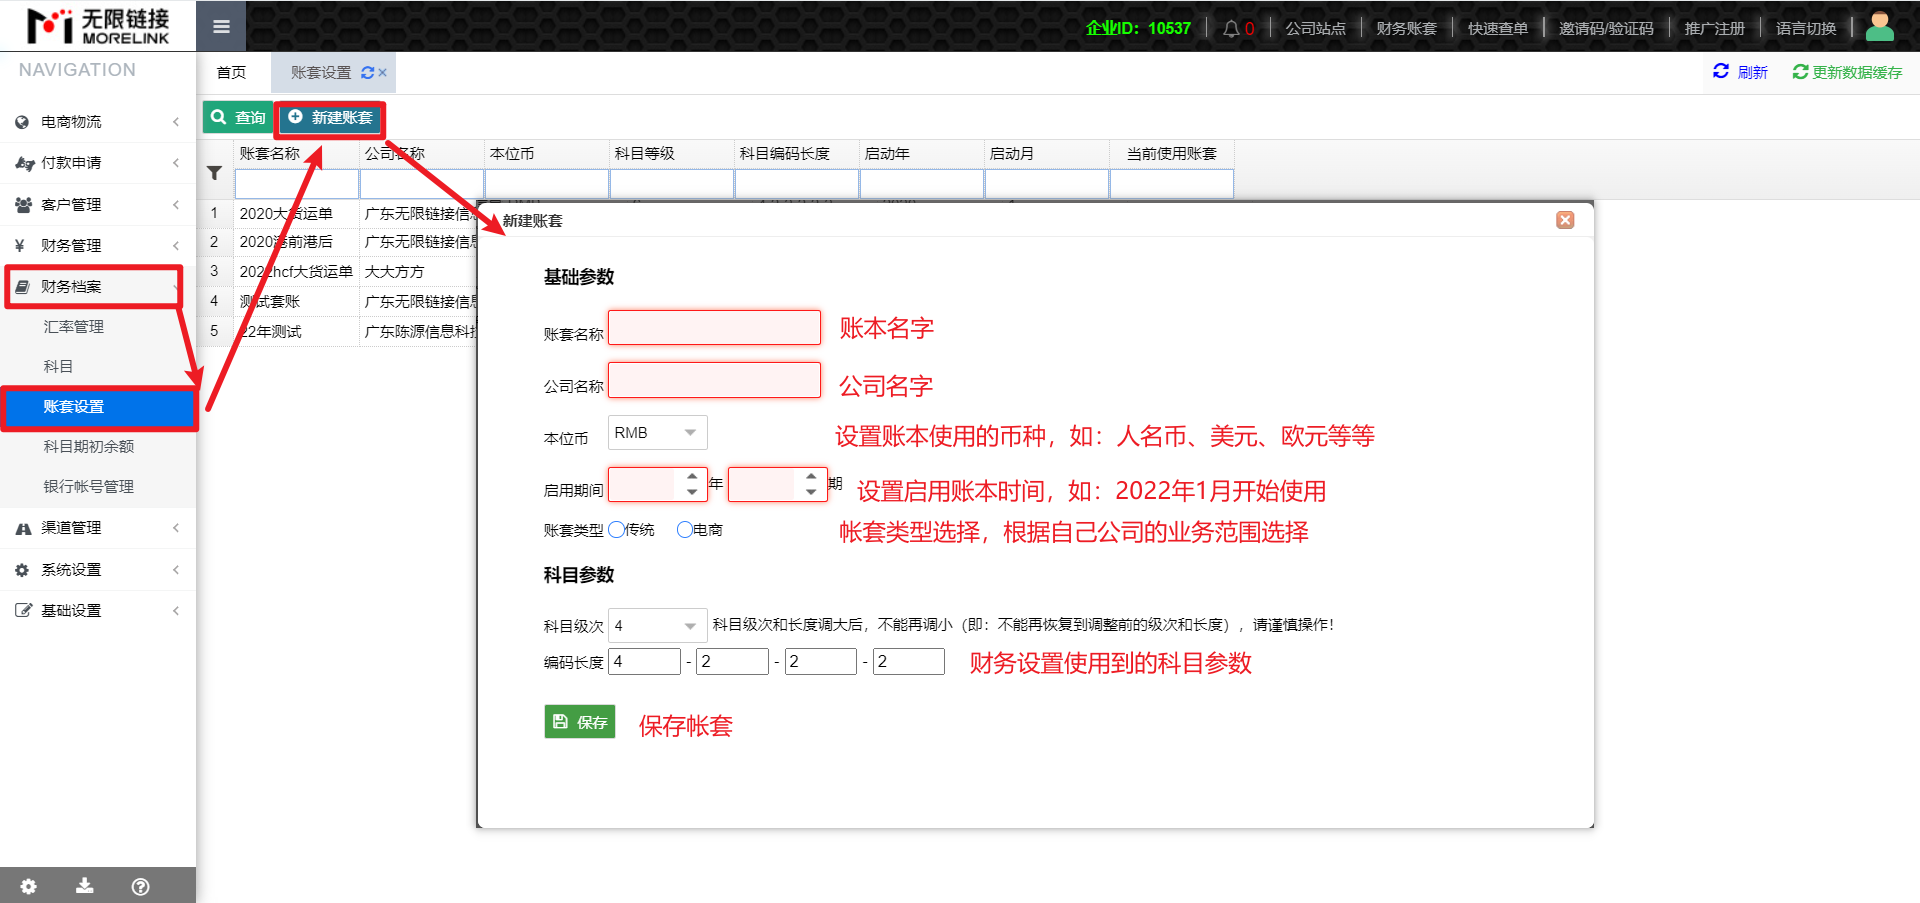Open the 本位币 RMB currency dropdown
The height and width of the screenshot is (903, 1920).
tap(657, 433)
